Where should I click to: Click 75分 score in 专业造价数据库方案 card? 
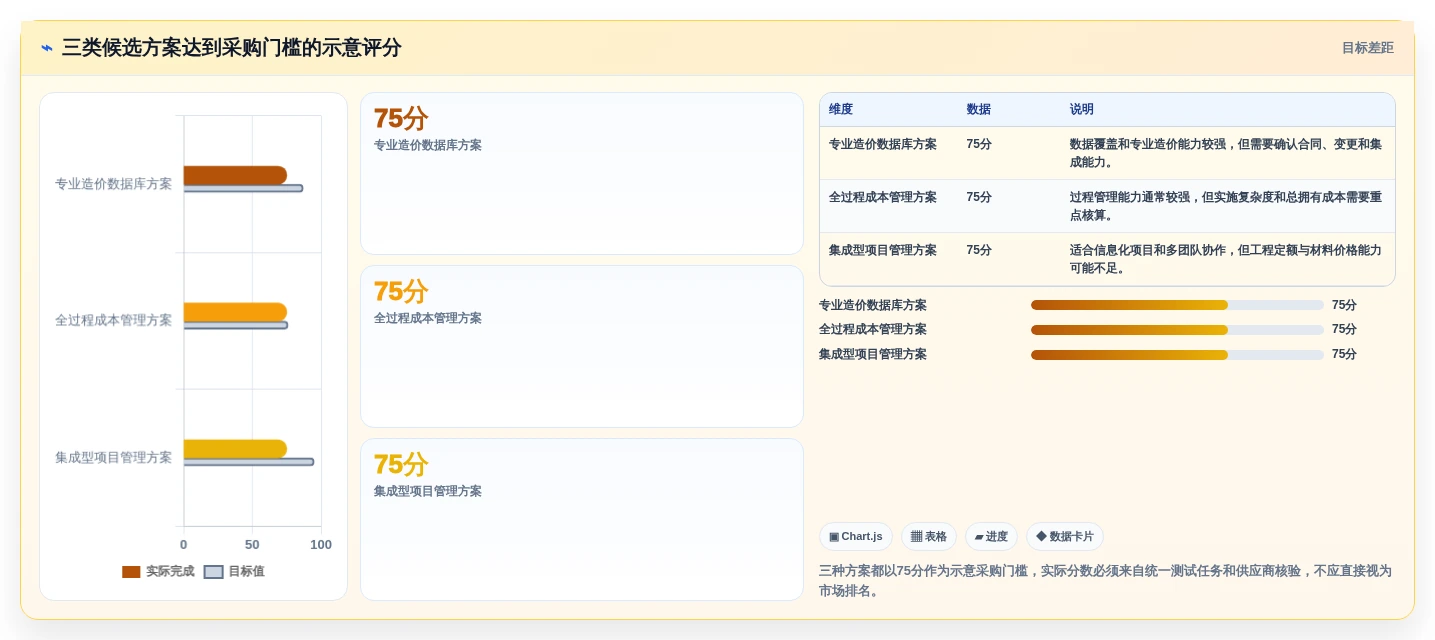401,119
